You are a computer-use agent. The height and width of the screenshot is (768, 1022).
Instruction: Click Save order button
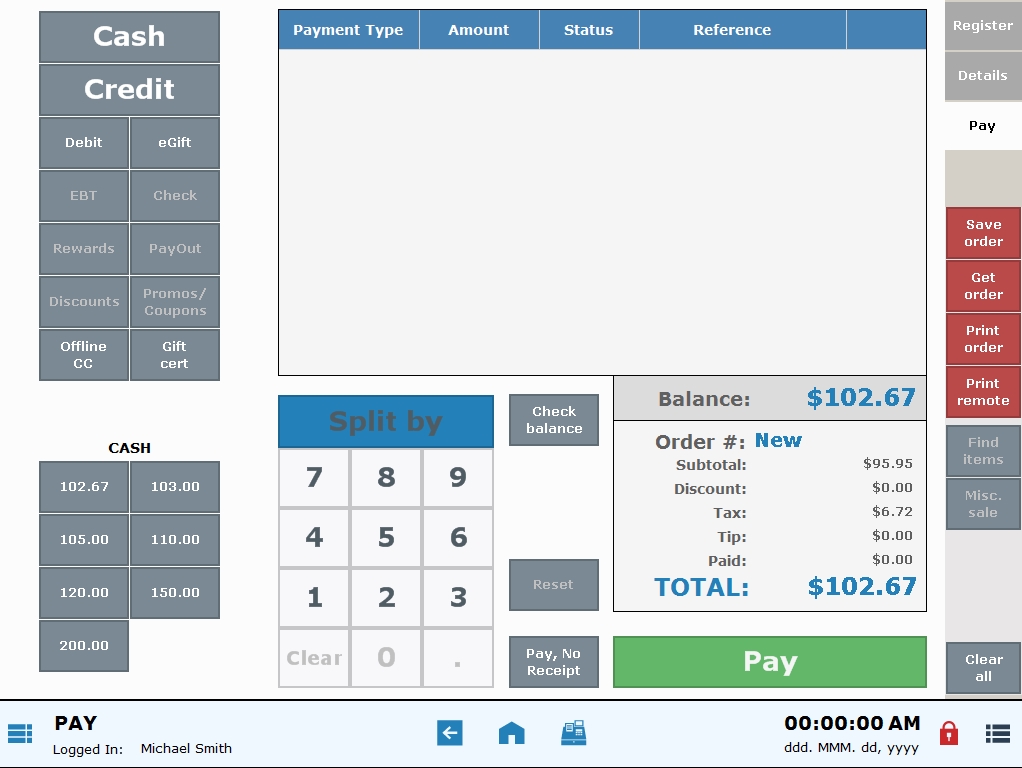983,233
